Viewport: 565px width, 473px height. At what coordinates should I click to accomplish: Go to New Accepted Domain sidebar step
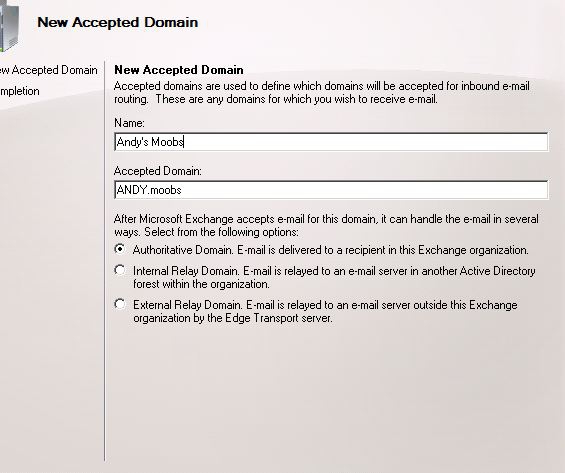49,70
